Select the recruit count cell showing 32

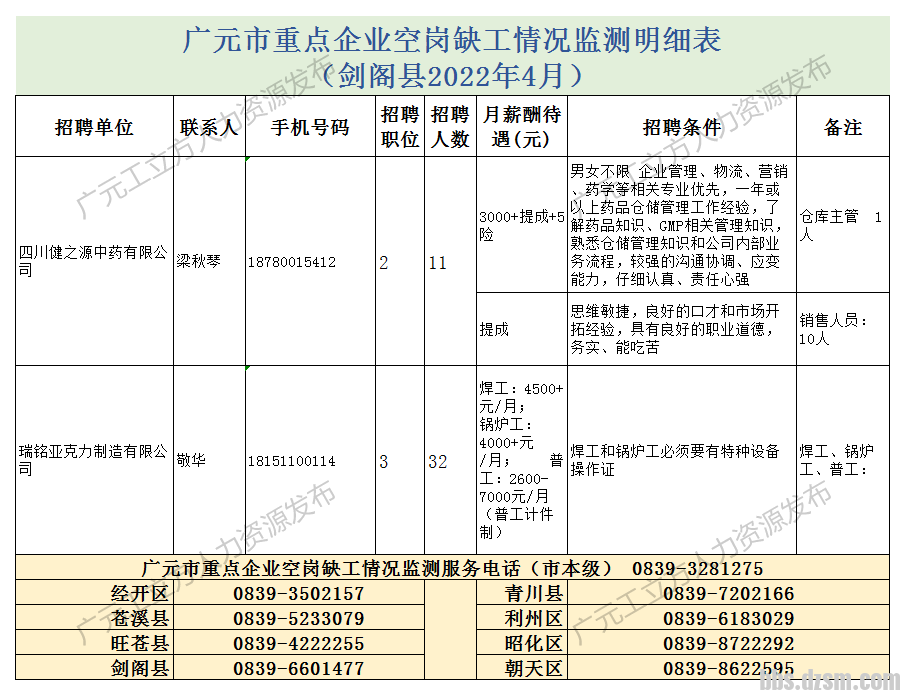pos(438,461)
